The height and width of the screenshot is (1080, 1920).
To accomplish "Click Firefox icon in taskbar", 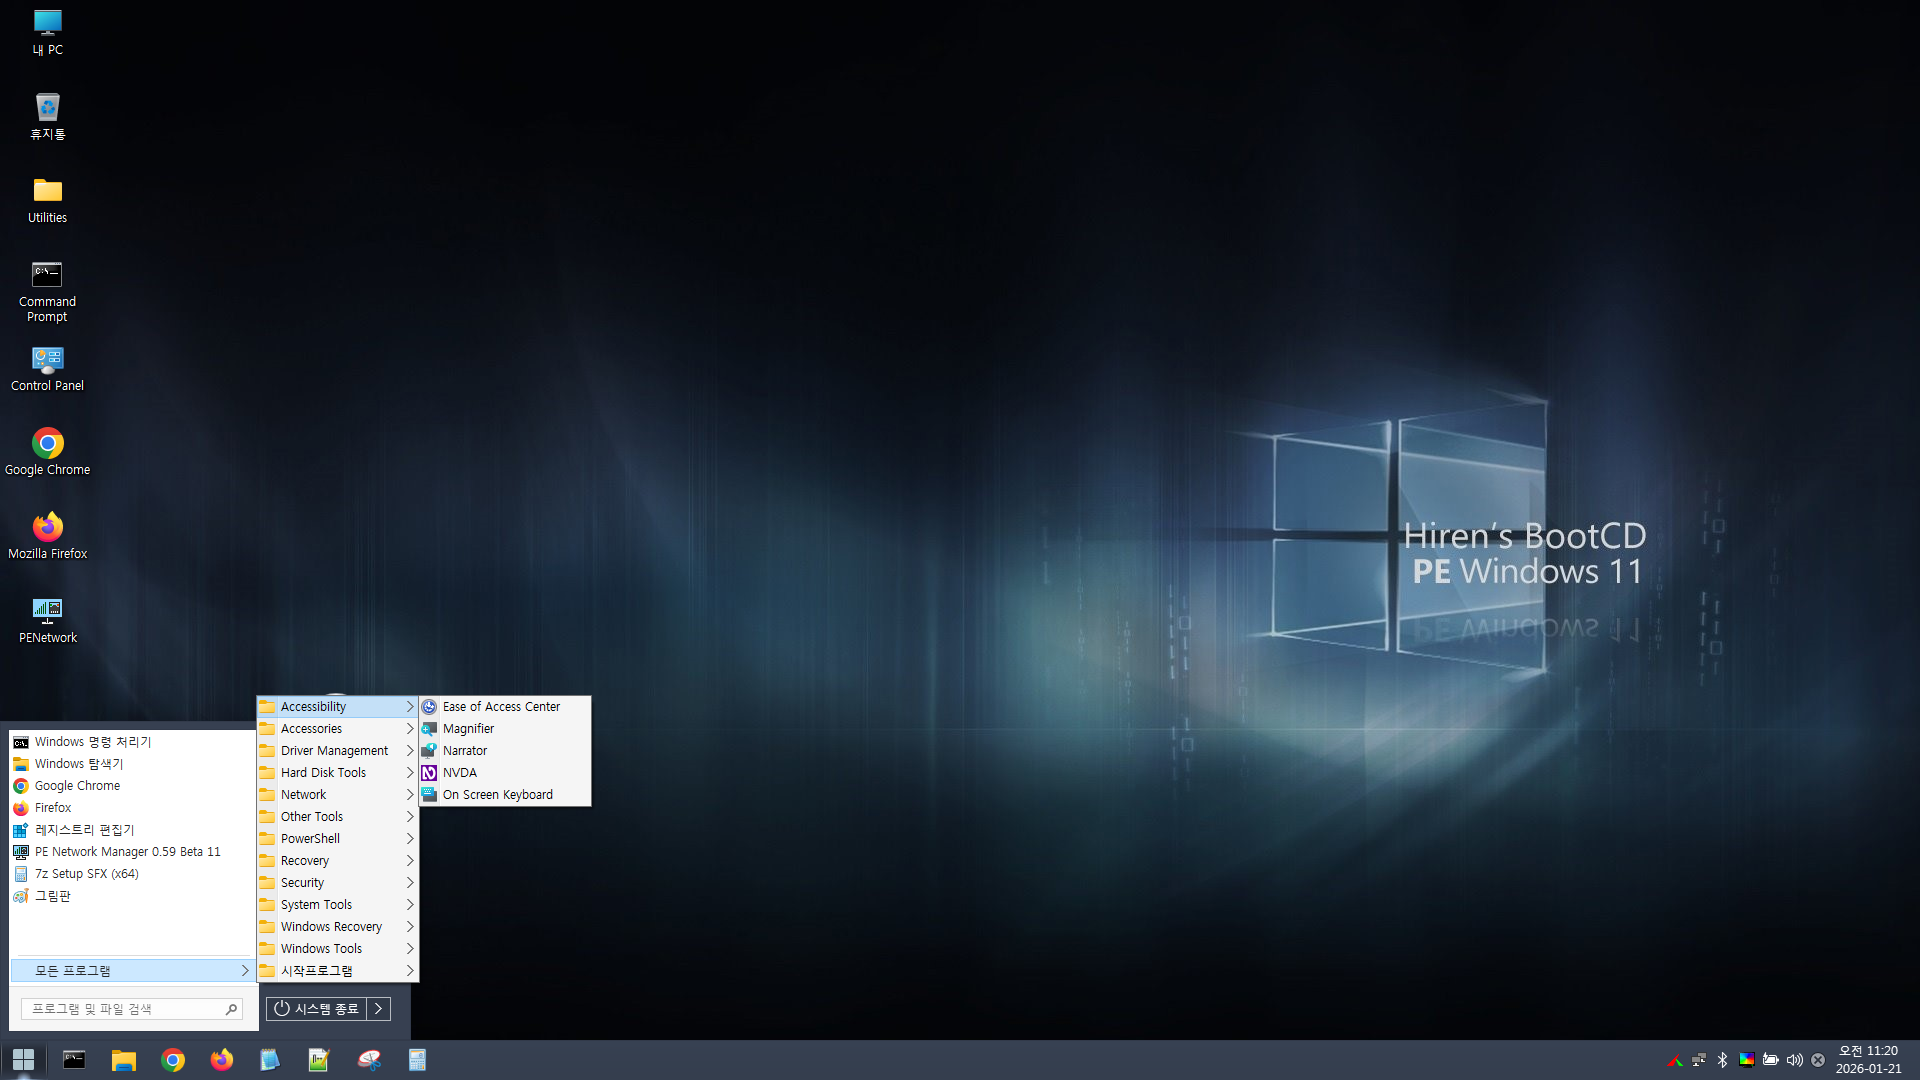I will coord(222,1060).
